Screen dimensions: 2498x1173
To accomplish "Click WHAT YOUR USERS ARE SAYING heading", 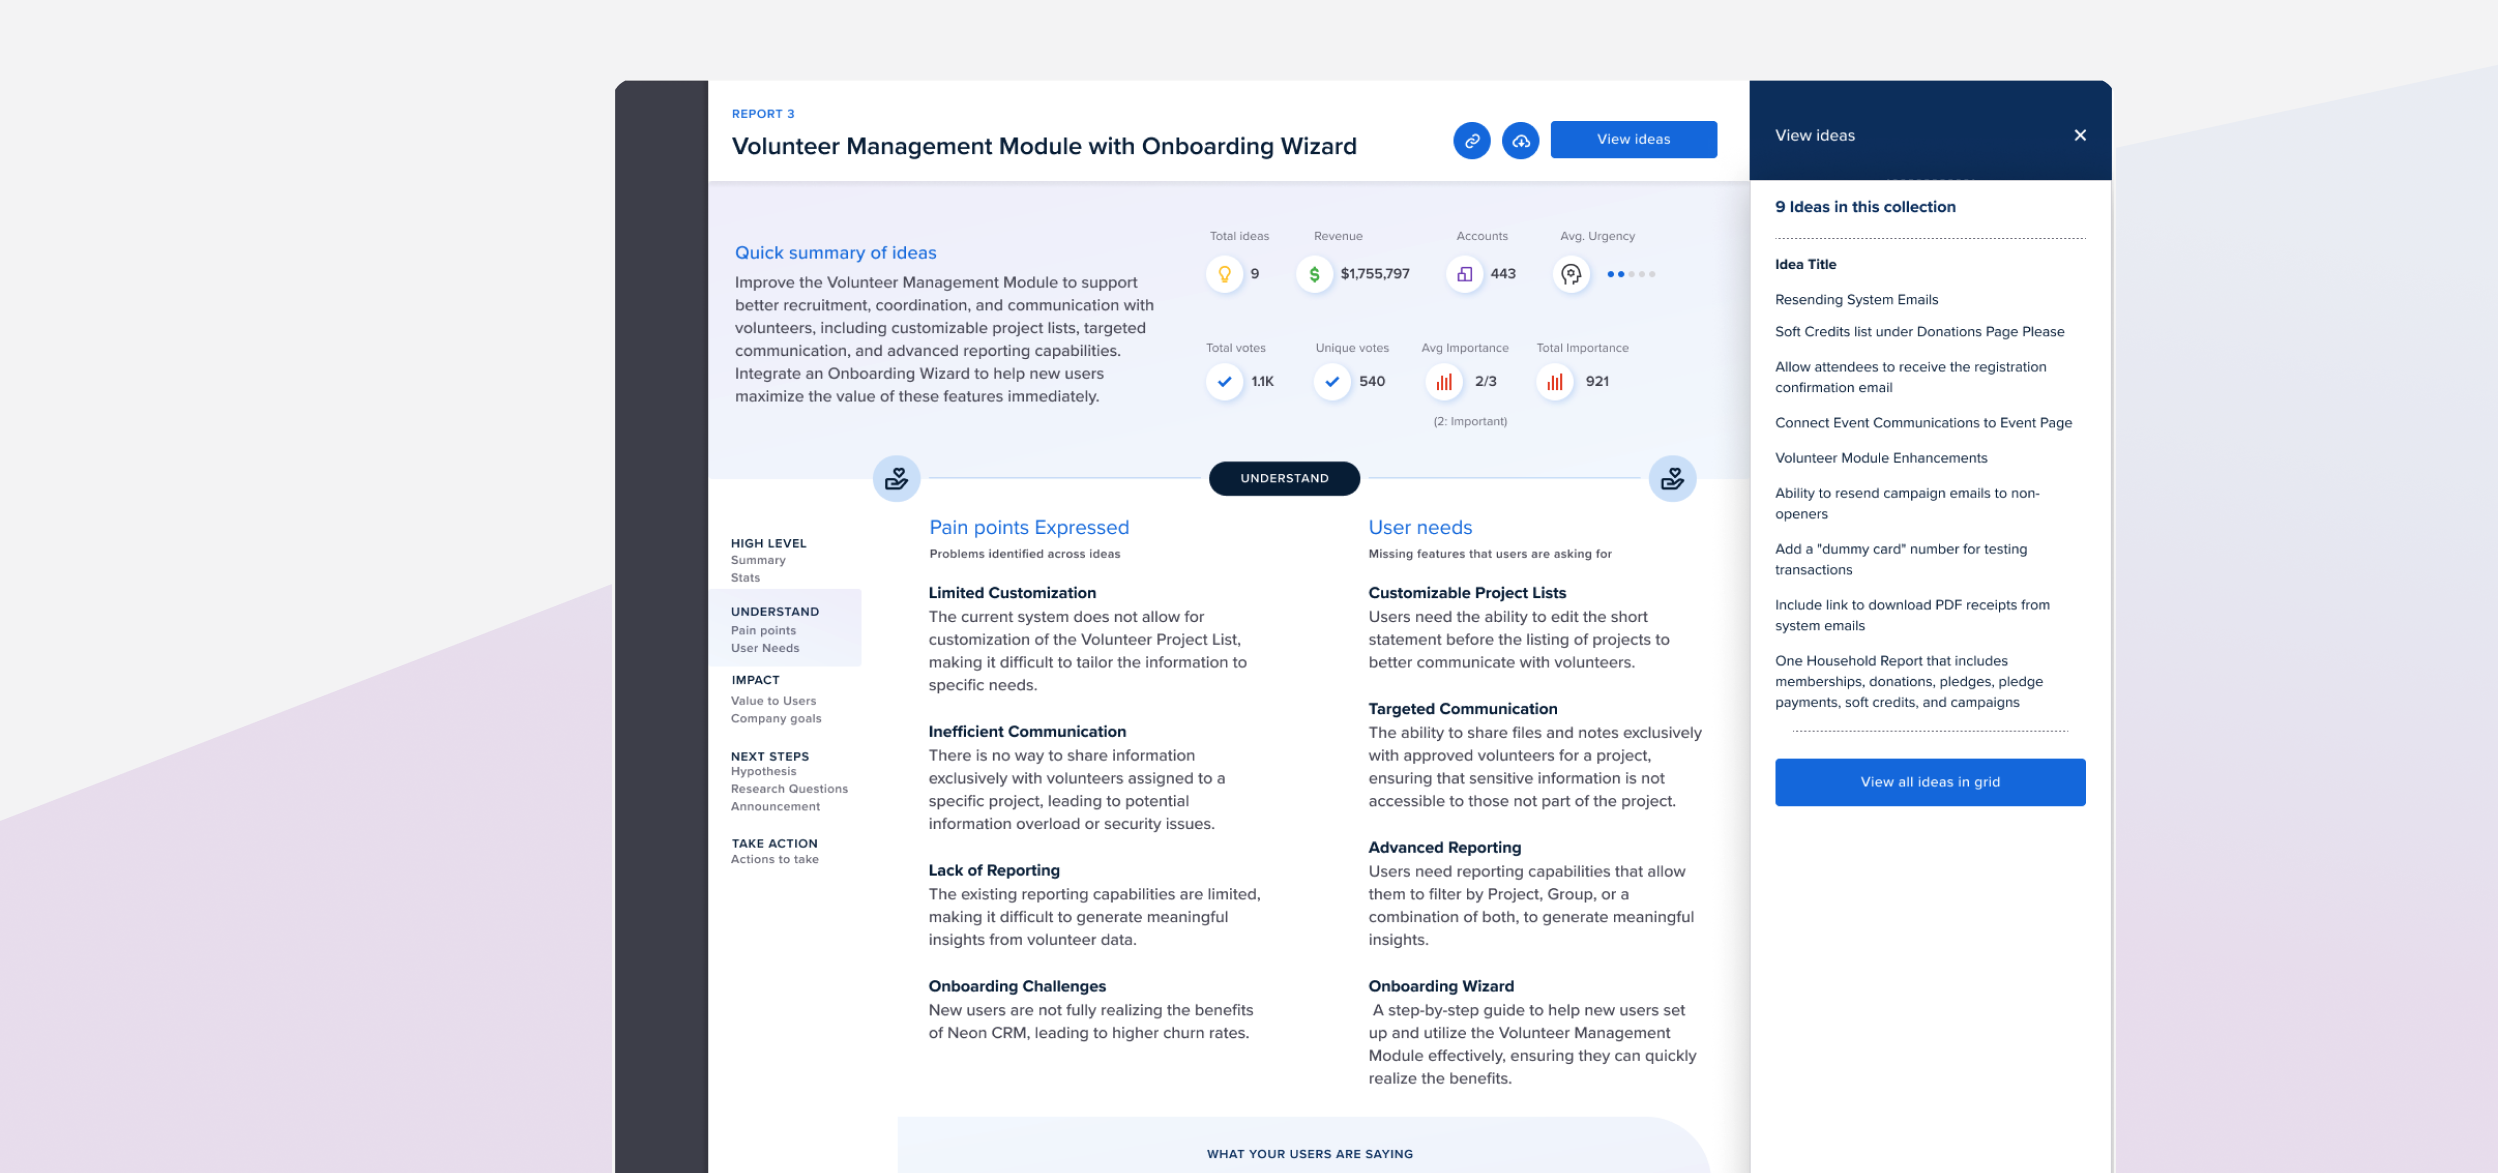I will 1309,1154.
